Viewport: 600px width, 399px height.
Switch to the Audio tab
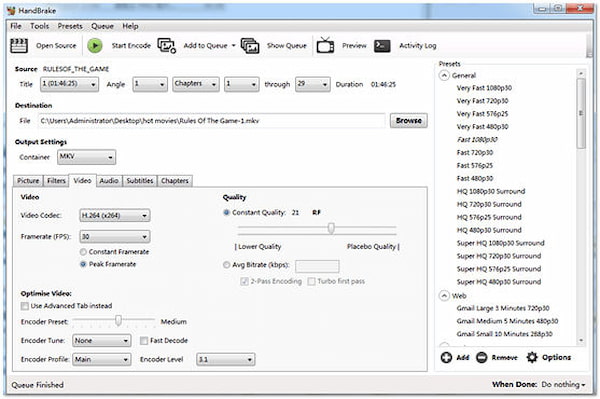(x=109, y=181)
